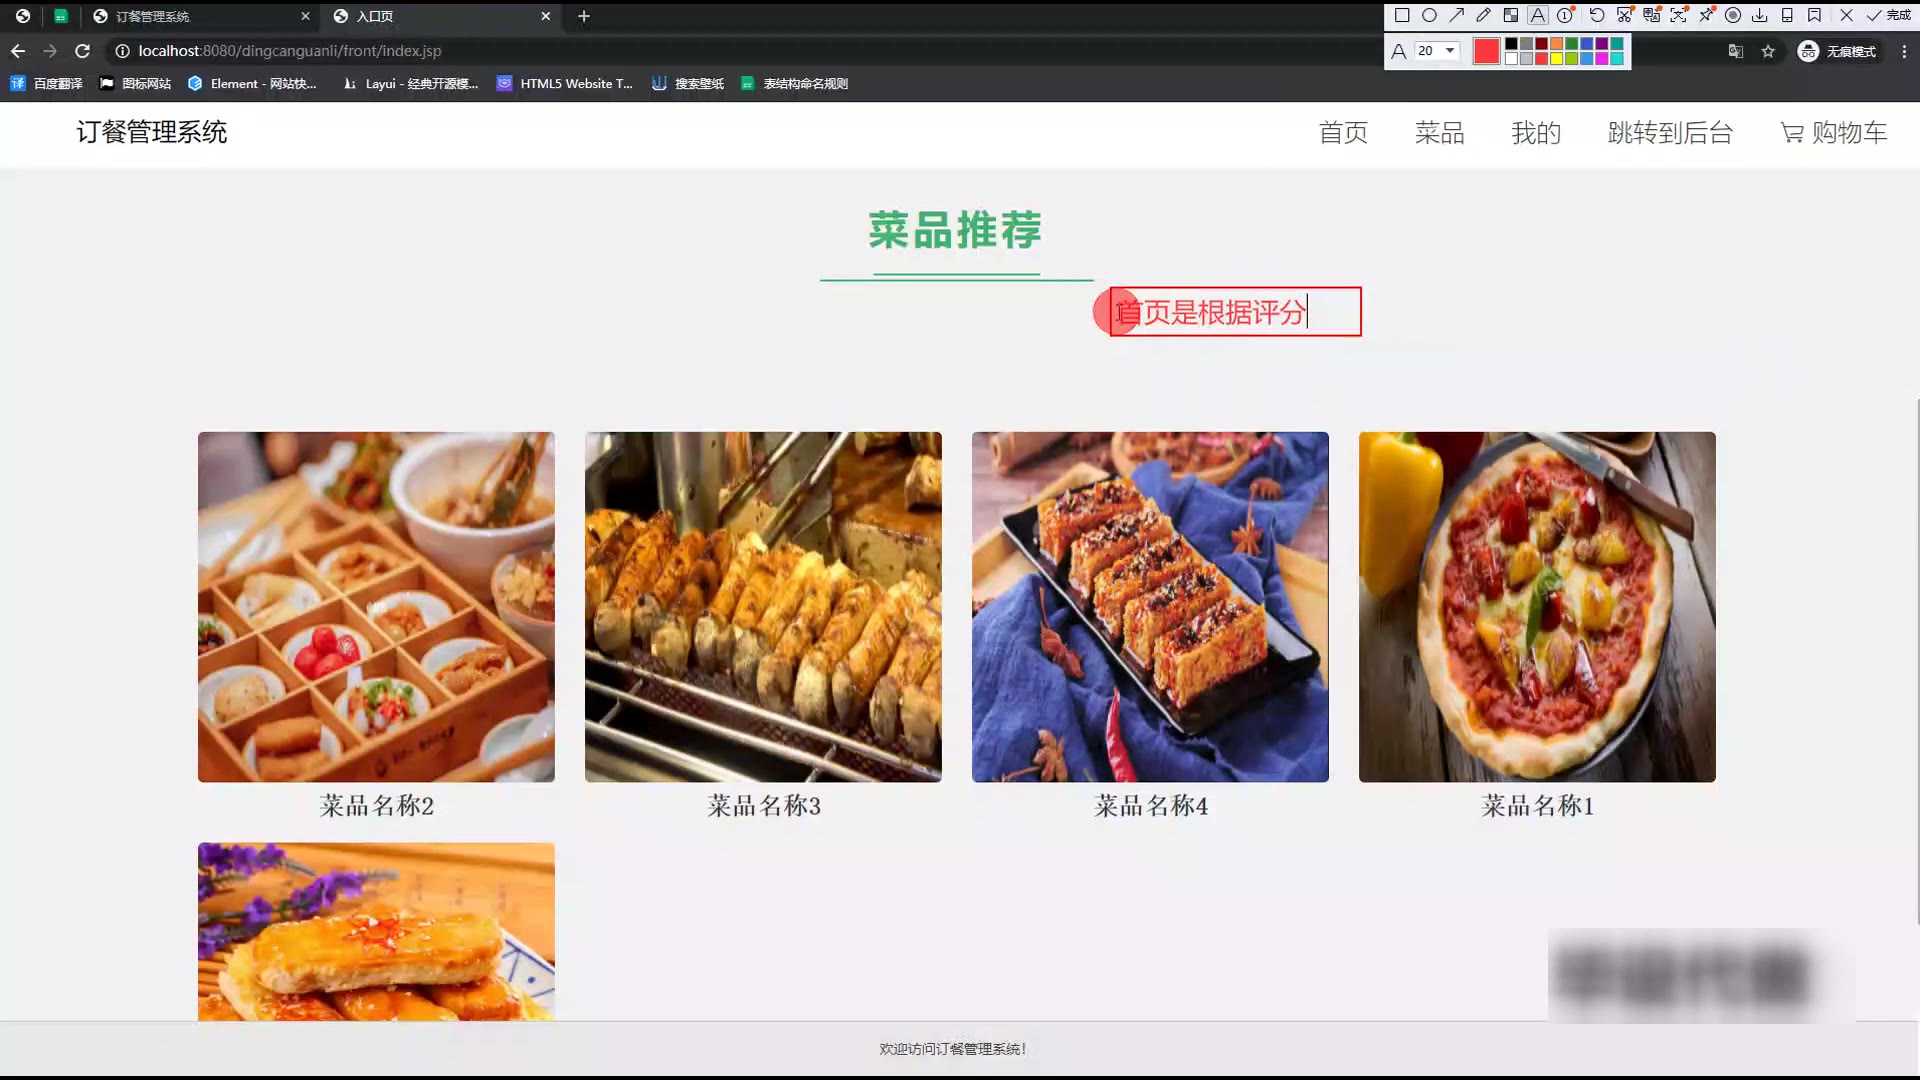Image resolution: width=1920 pixels, height=1080 pixels.
Task: Cancel the screenshot with X icon
Action: [x=1846, y=15]
